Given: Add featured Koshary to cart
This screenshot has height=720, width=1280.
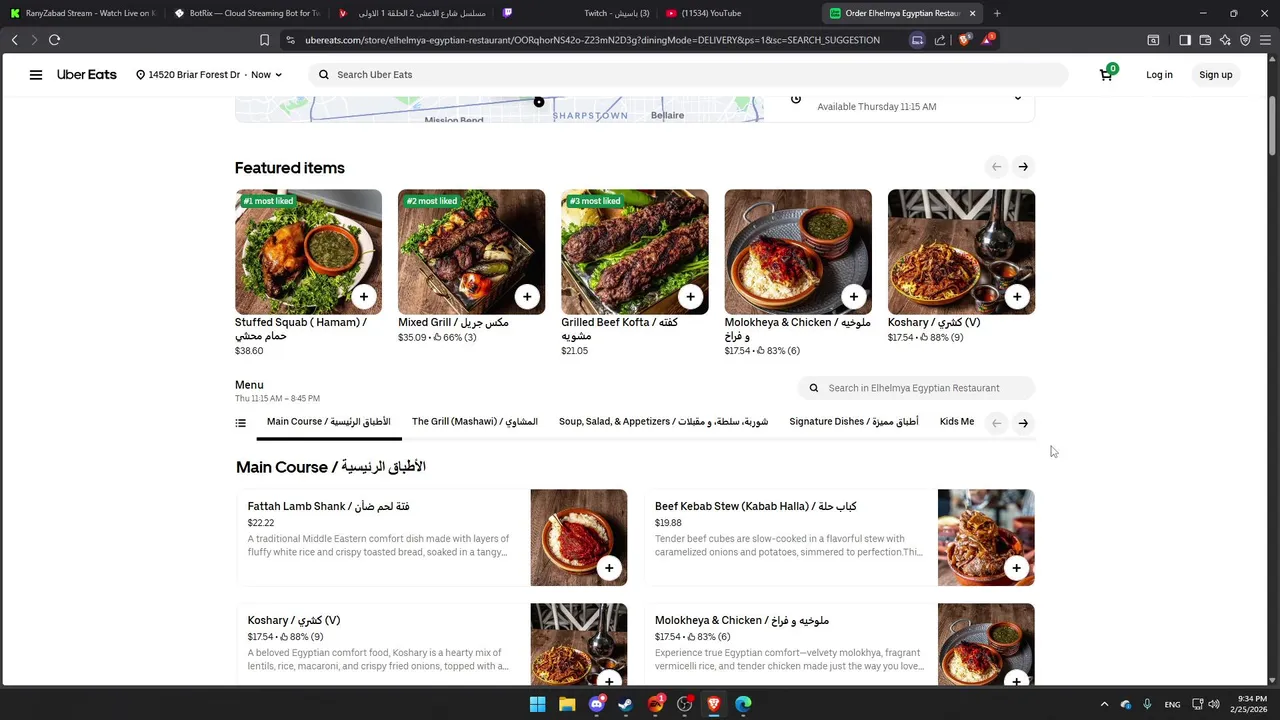Looking at the screenshot, I should (x=1017, y=297).
